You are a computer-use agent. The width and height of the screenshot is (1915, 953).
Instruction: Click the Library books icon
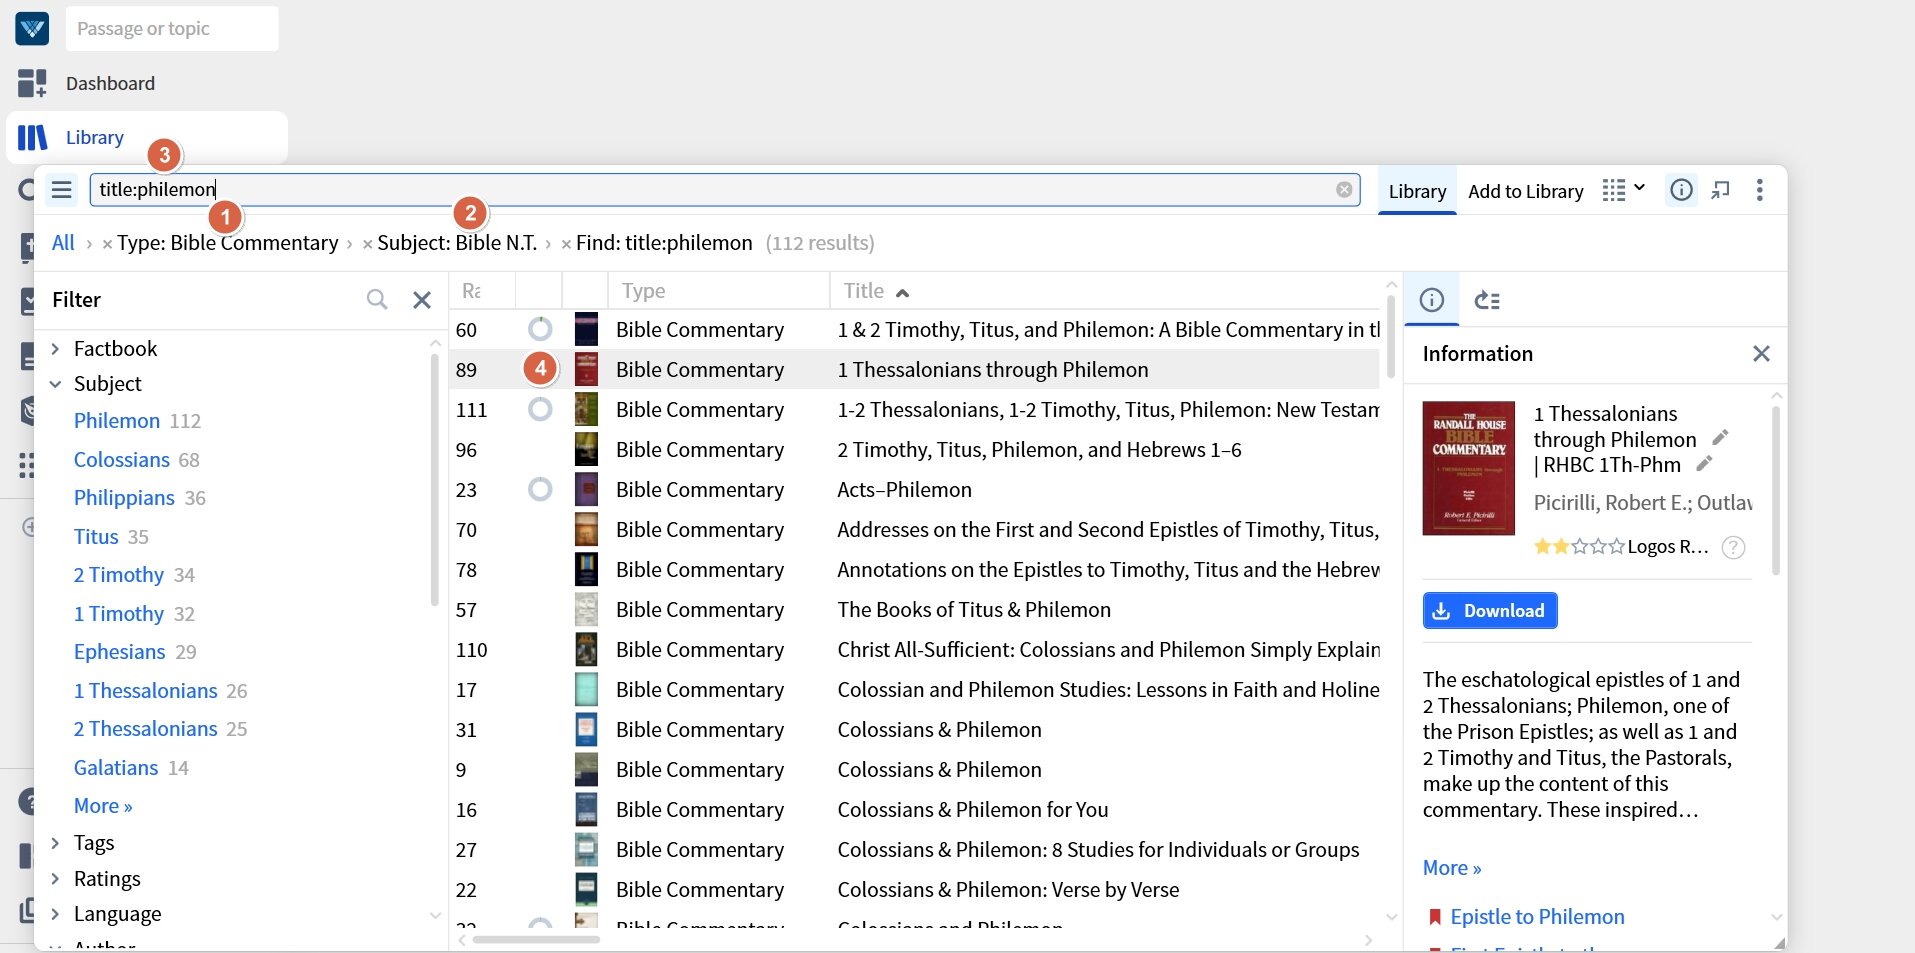[32, 137]
